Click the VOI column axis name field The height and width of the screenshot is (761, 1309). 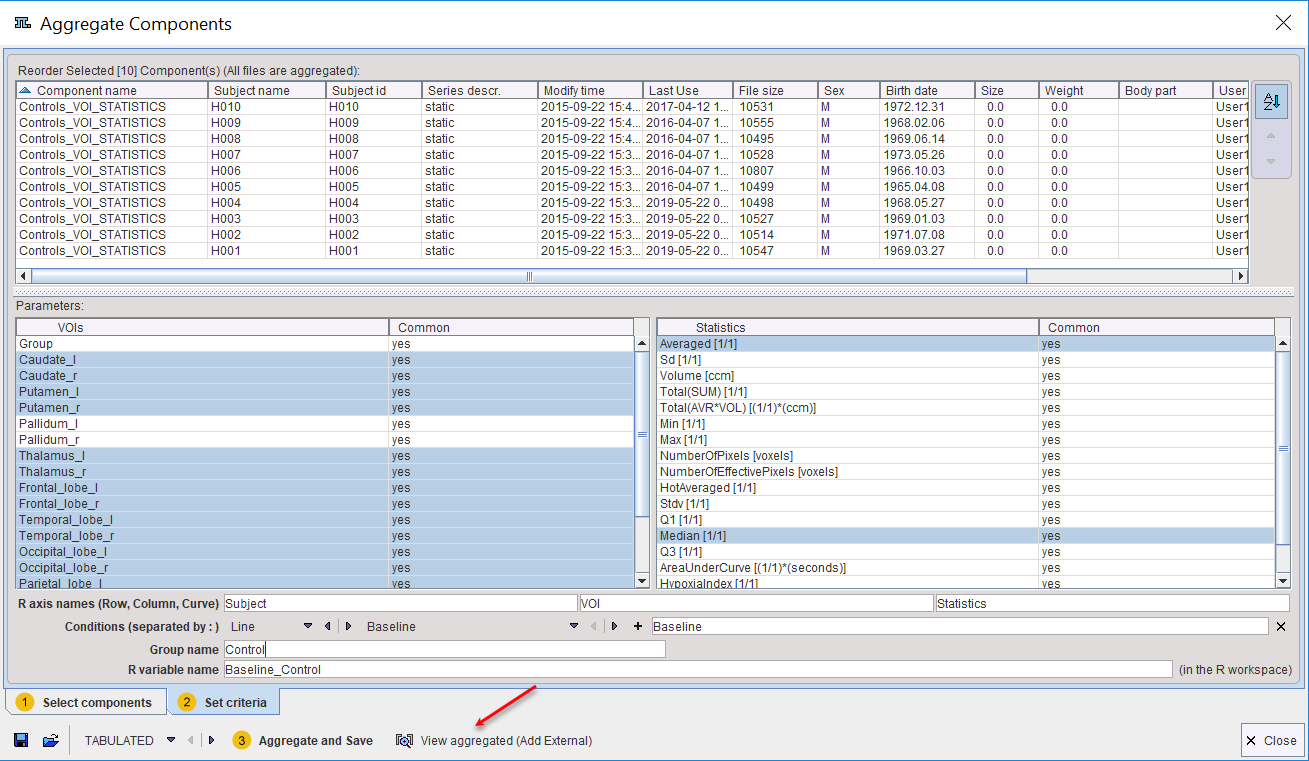pyautogui.click(x=756, y=603)
